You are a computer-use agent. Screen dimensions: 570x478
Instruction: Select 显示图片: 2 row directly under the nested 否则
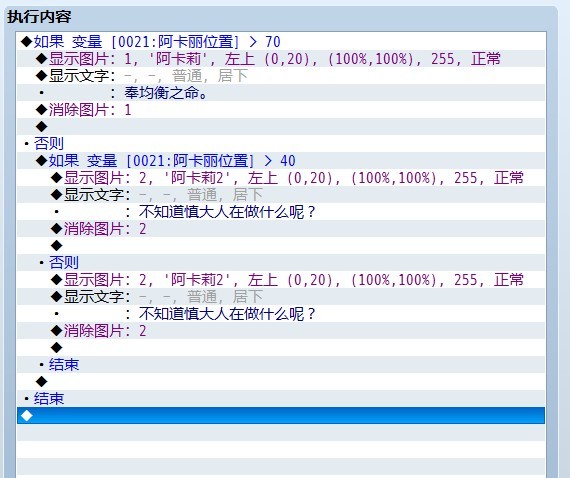(281, 280)
